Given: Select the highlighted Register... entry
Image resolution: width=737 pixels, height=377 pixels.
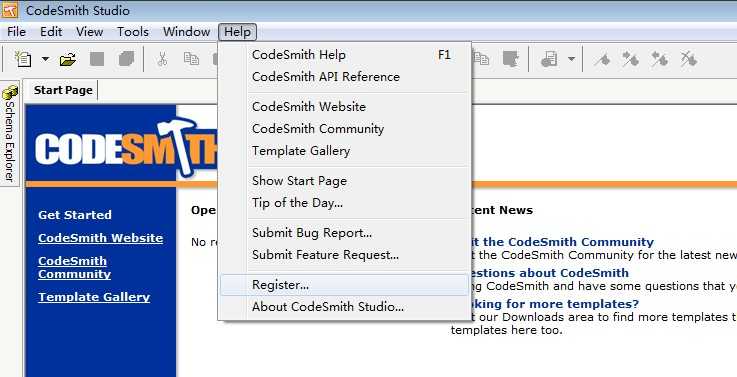Looking at the screenshot, I should (345, 285).
